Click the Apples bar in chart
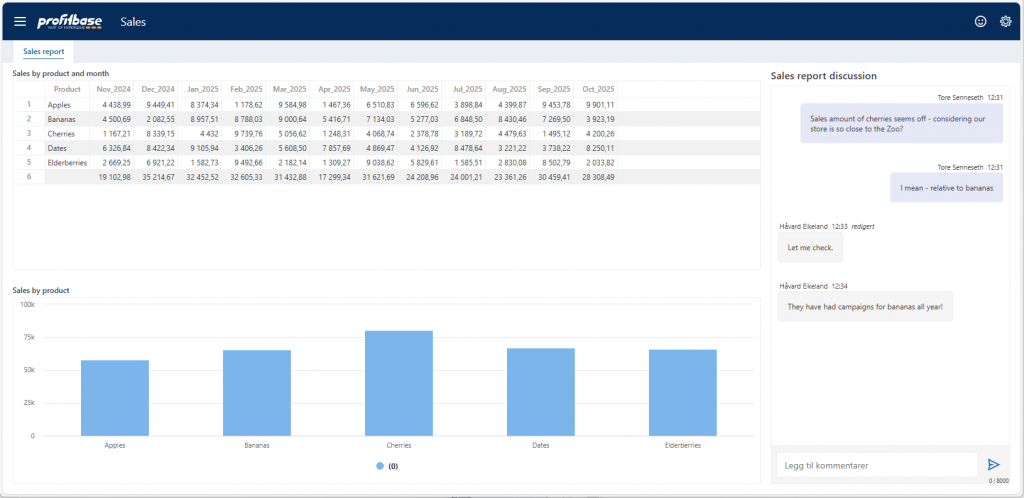The image size is (1024, 498). click(x=115, y=398)
